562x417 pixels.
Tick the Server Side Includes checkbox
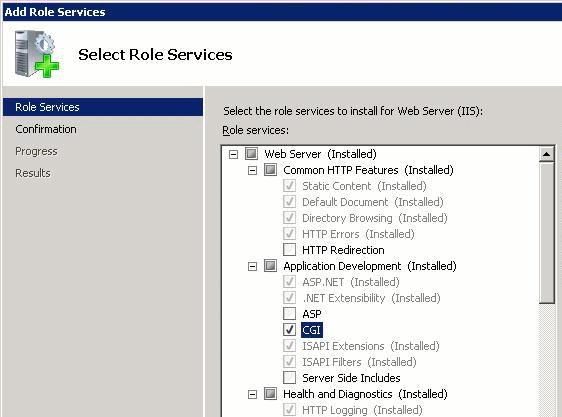click(289, 378)
